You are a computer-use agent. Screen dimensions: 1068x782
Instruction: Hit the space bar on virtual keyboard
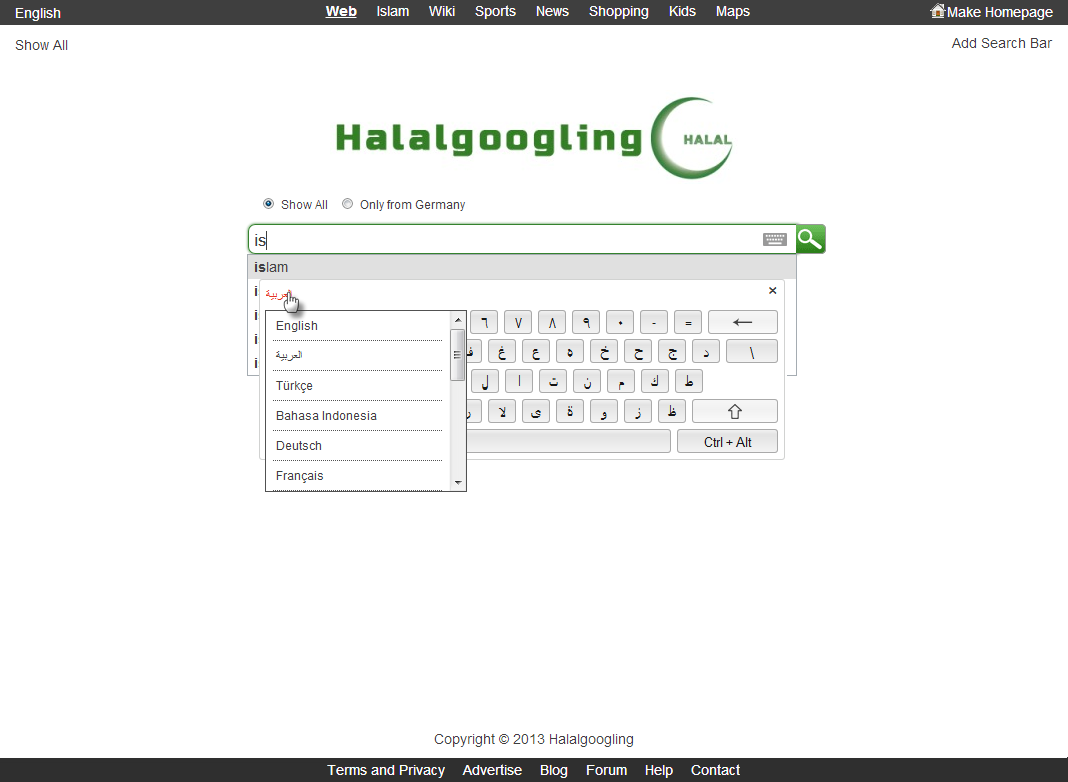[568, 441]
